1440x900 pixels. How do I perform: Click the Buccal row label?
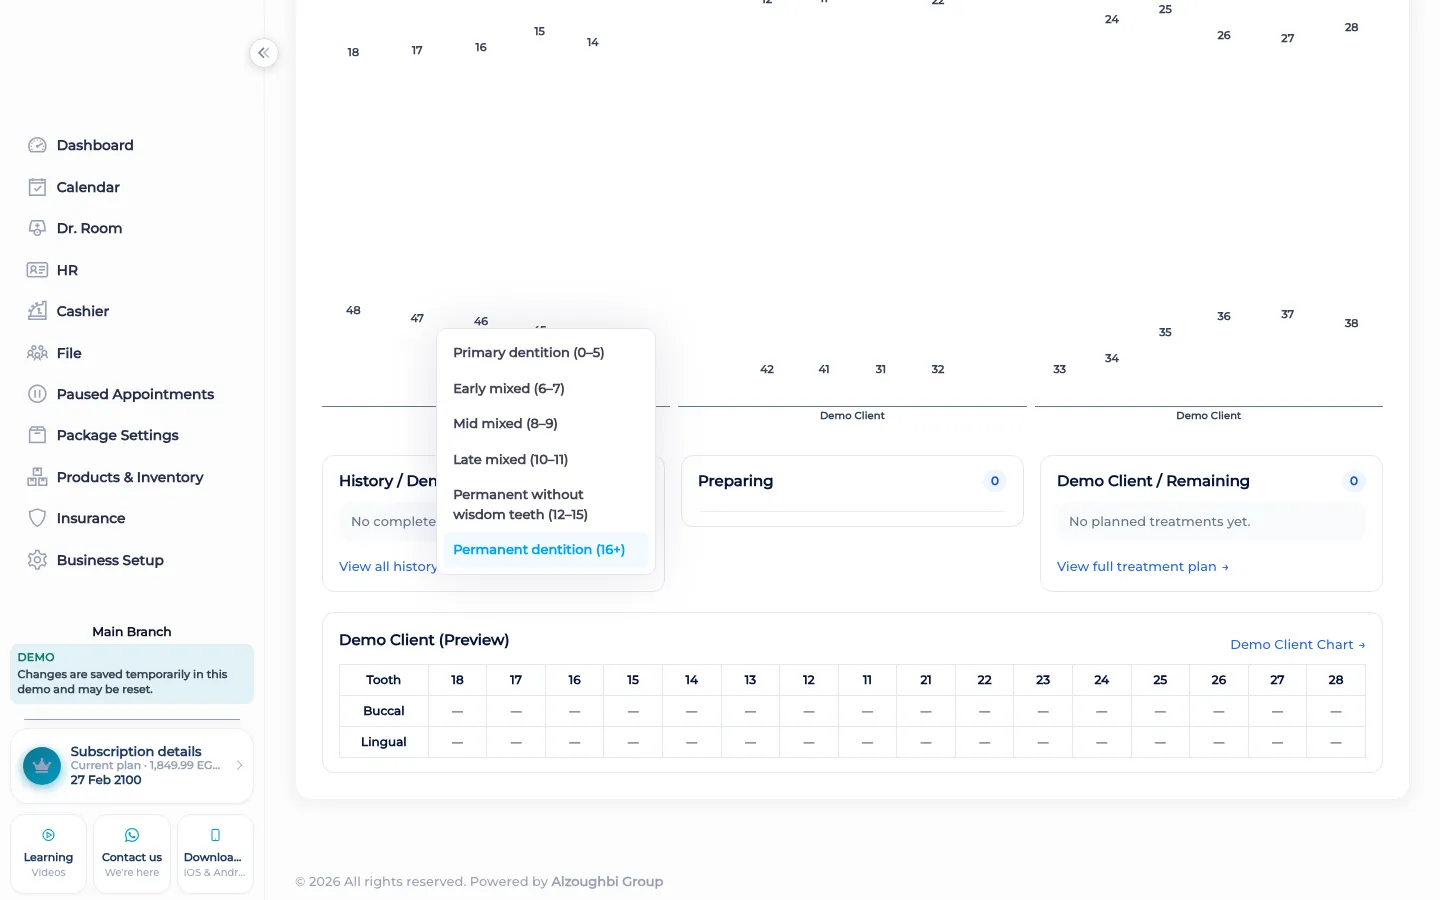pos(384,711)
